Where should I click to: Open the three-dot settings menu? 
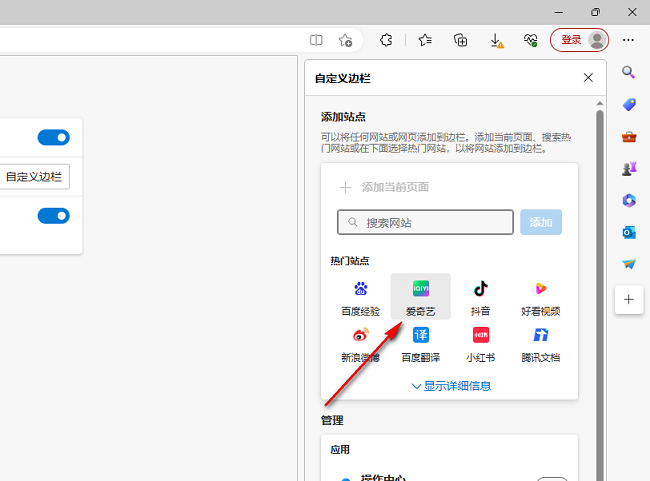click(x=628, y=40)
